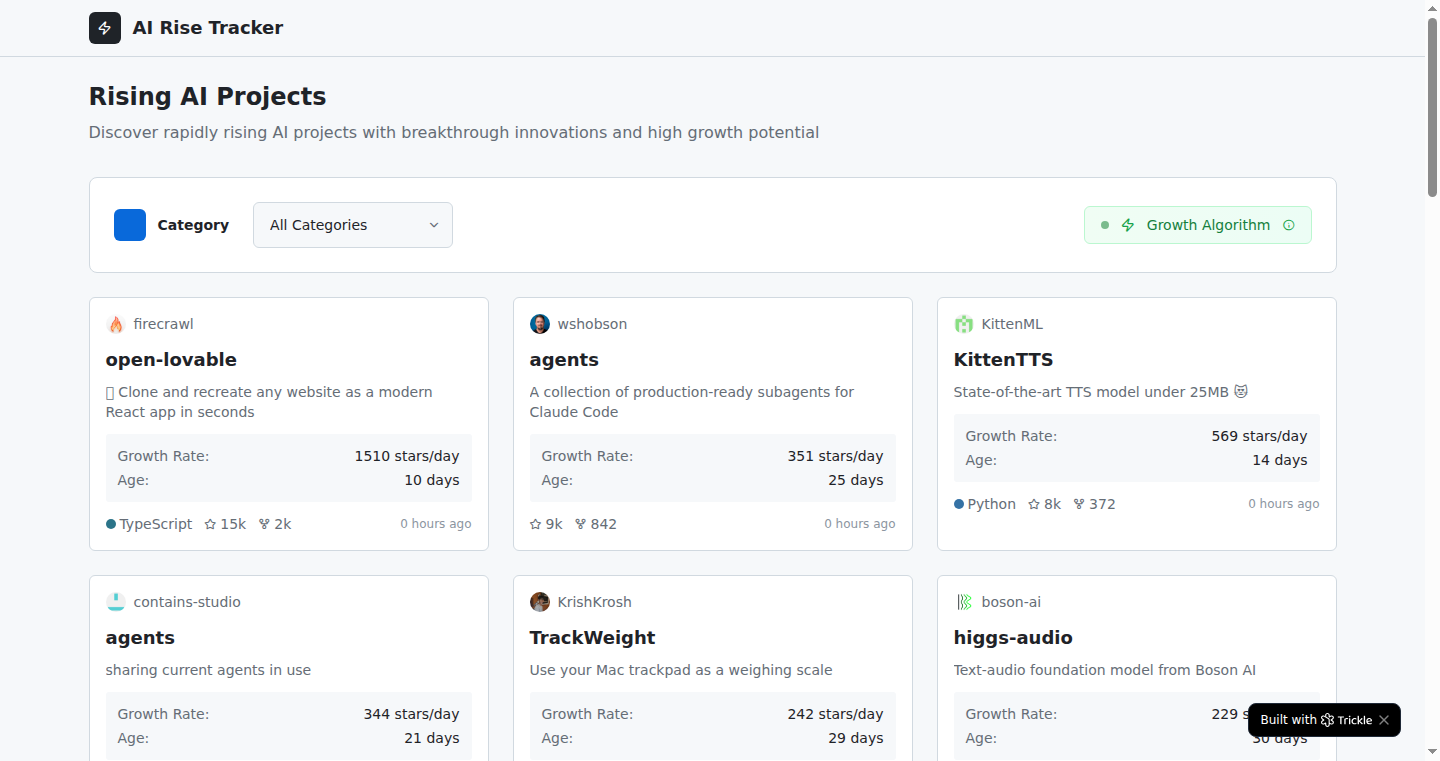Click the boson-ai logo avatar
Image resolution: width=1440 pixels, height=761 pixels.
964,602
